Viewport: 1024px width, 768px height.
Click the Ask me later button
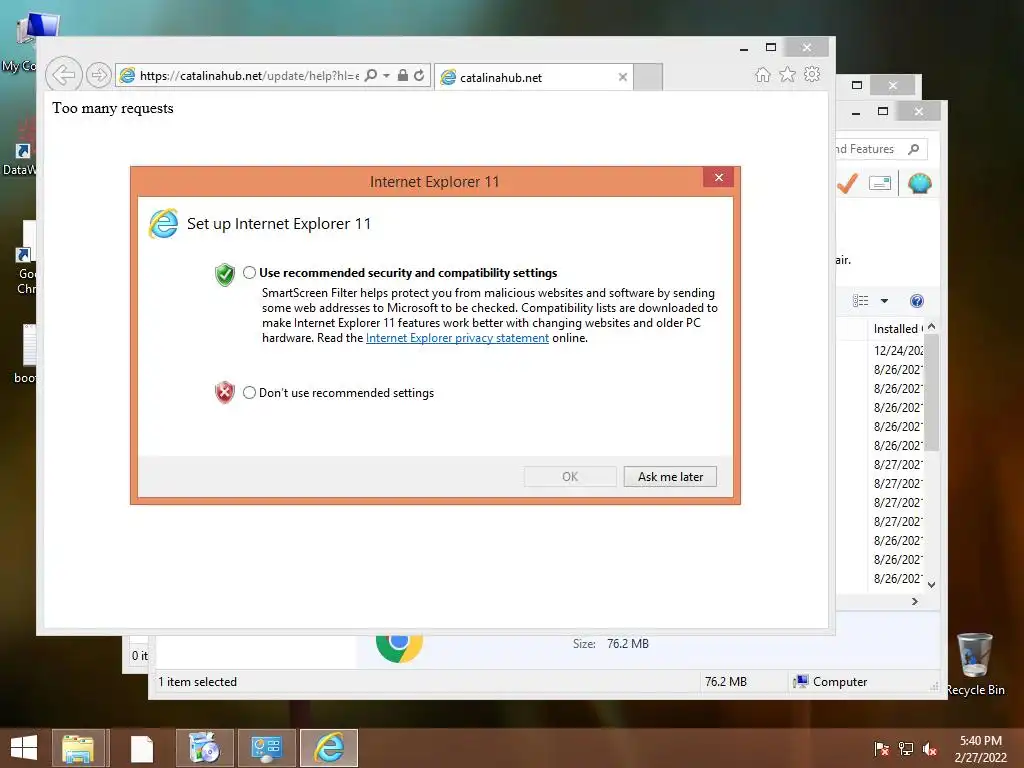coord(670,477)
